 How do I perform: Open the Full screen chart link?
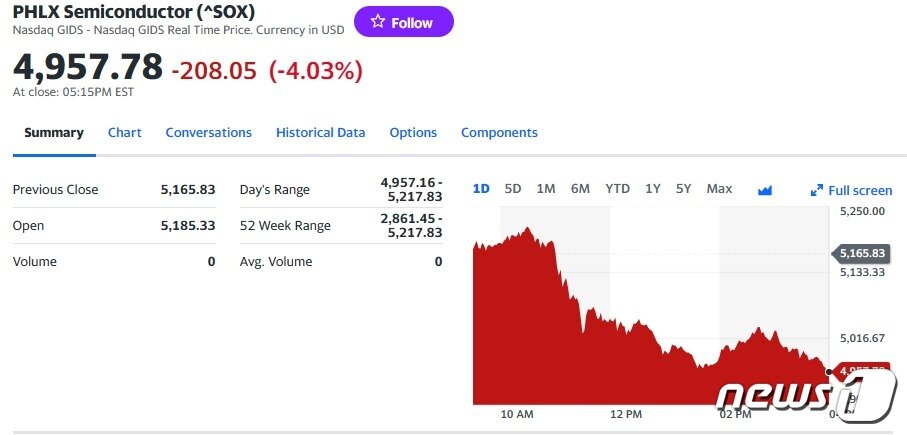point(860,190)
